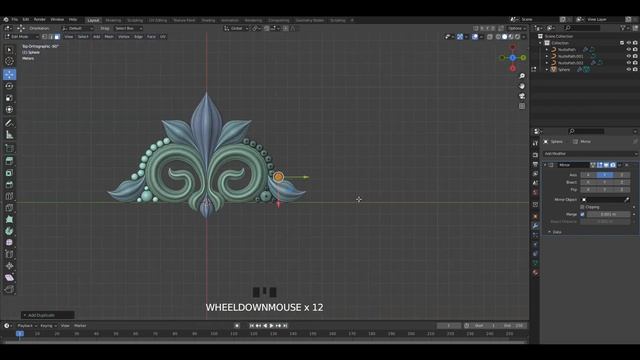Viewport: 640px width, 360px height.
Task: Expand the Sphere object tree arrow
Action: (547, 69)
